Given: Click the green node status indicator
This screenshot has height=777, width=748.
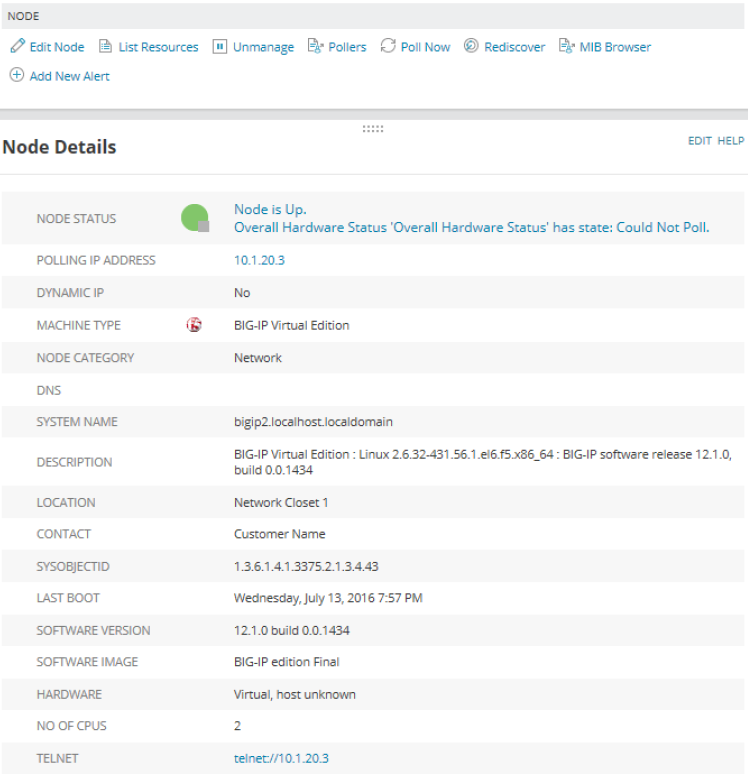Looking at the screenshot, I should pyautogui.click(x=195, y=218).
